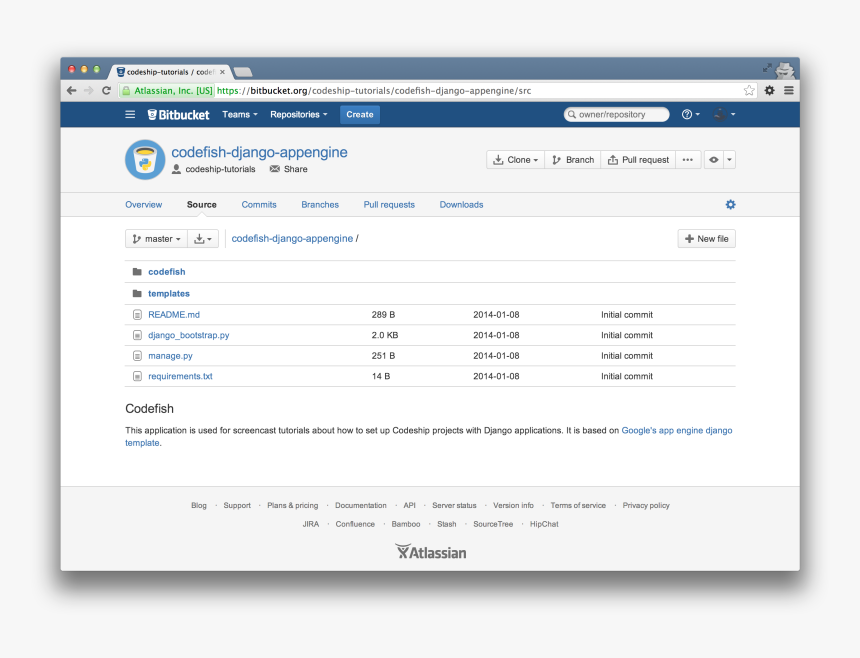Bookmark page with the star icon
Screen dimensions: 860x658
[x=749, y=90]
